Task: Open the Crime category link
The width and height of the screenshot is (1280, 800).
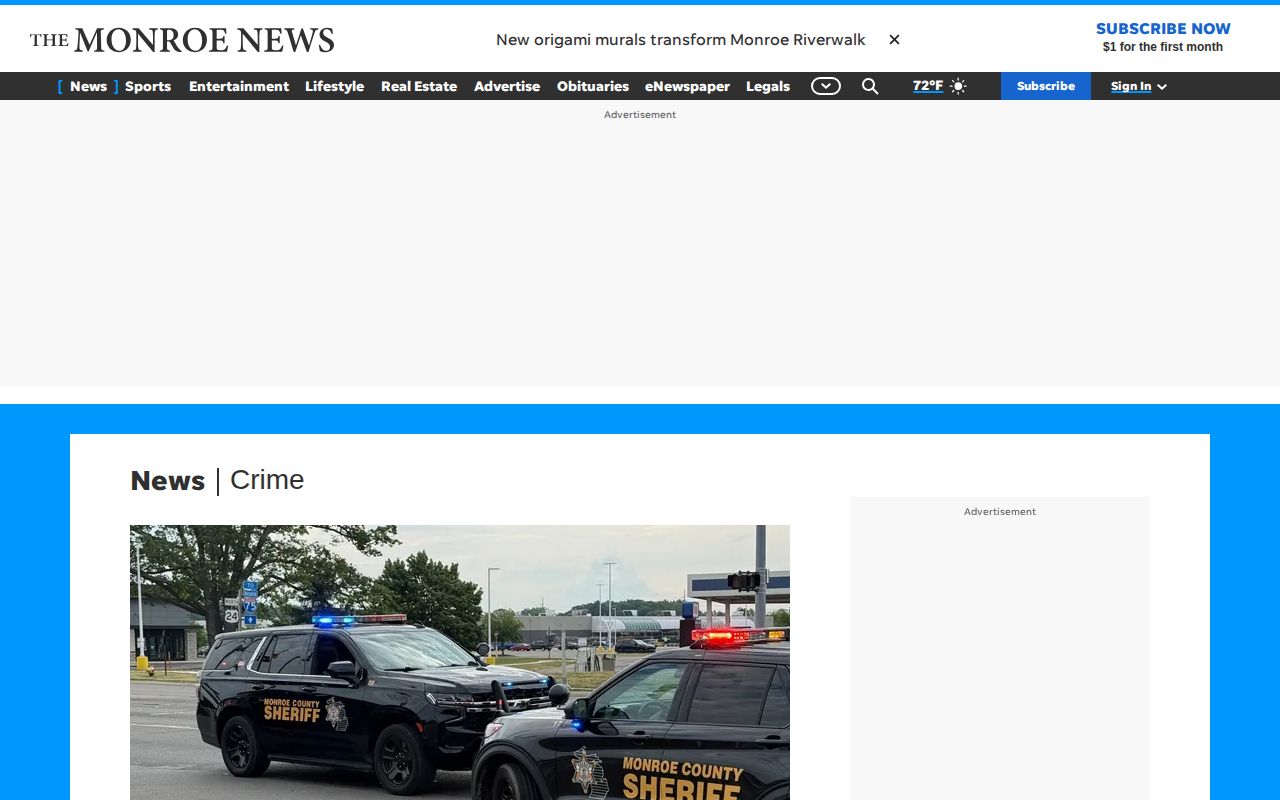Action: [267, 480]
